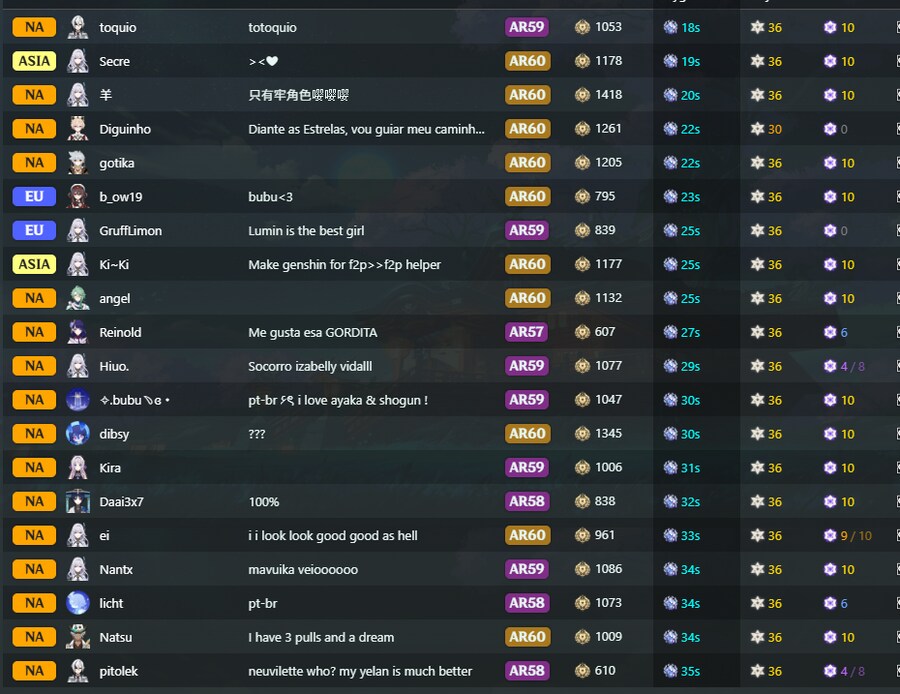The image size is (900, 694).
Task: Click EU region badge for GruffLimon
Action: [x=34, y=230]
